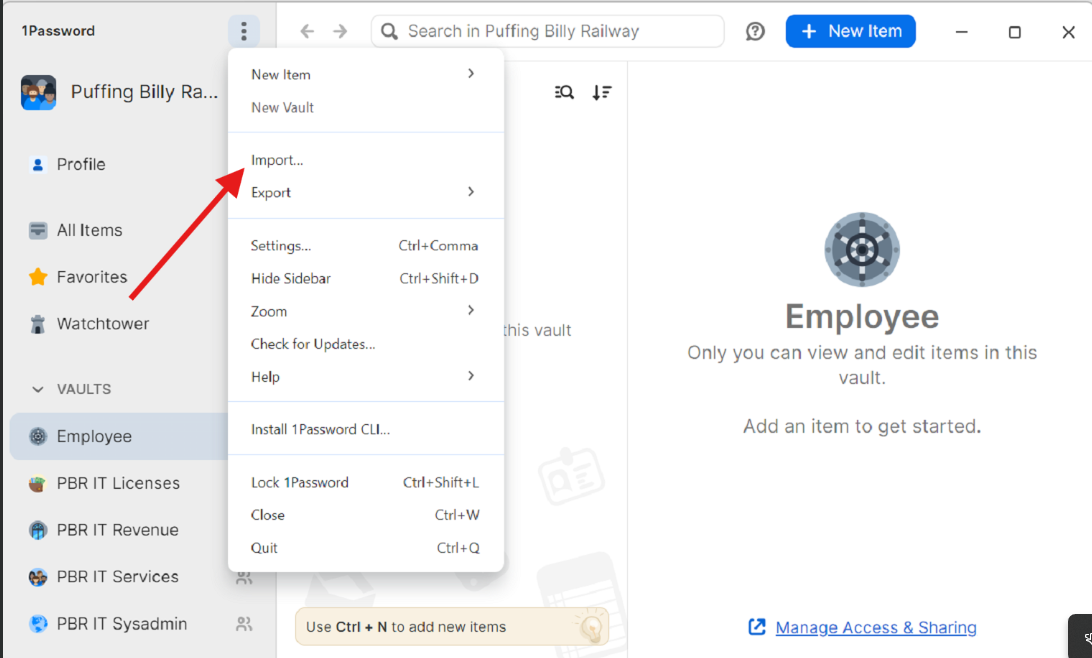Click the Use Ctrl + N tip banner

[x=452, y=627]
